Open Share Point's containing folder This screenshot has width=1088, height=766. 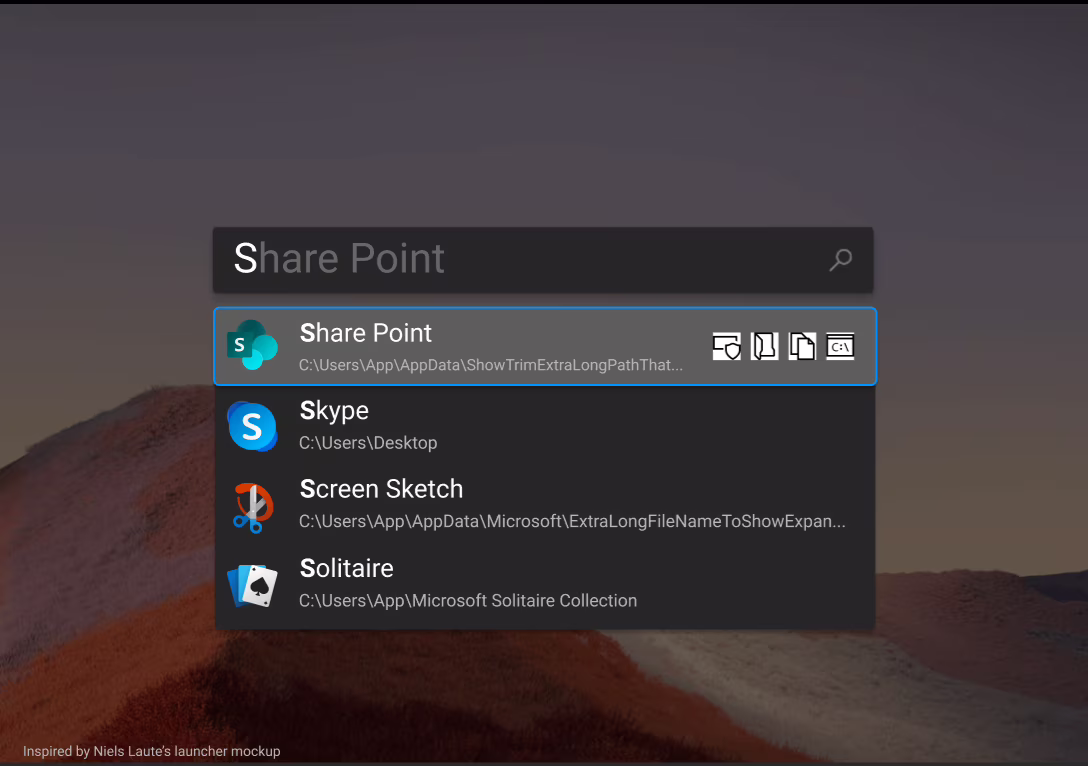click(x=765, y=346)
